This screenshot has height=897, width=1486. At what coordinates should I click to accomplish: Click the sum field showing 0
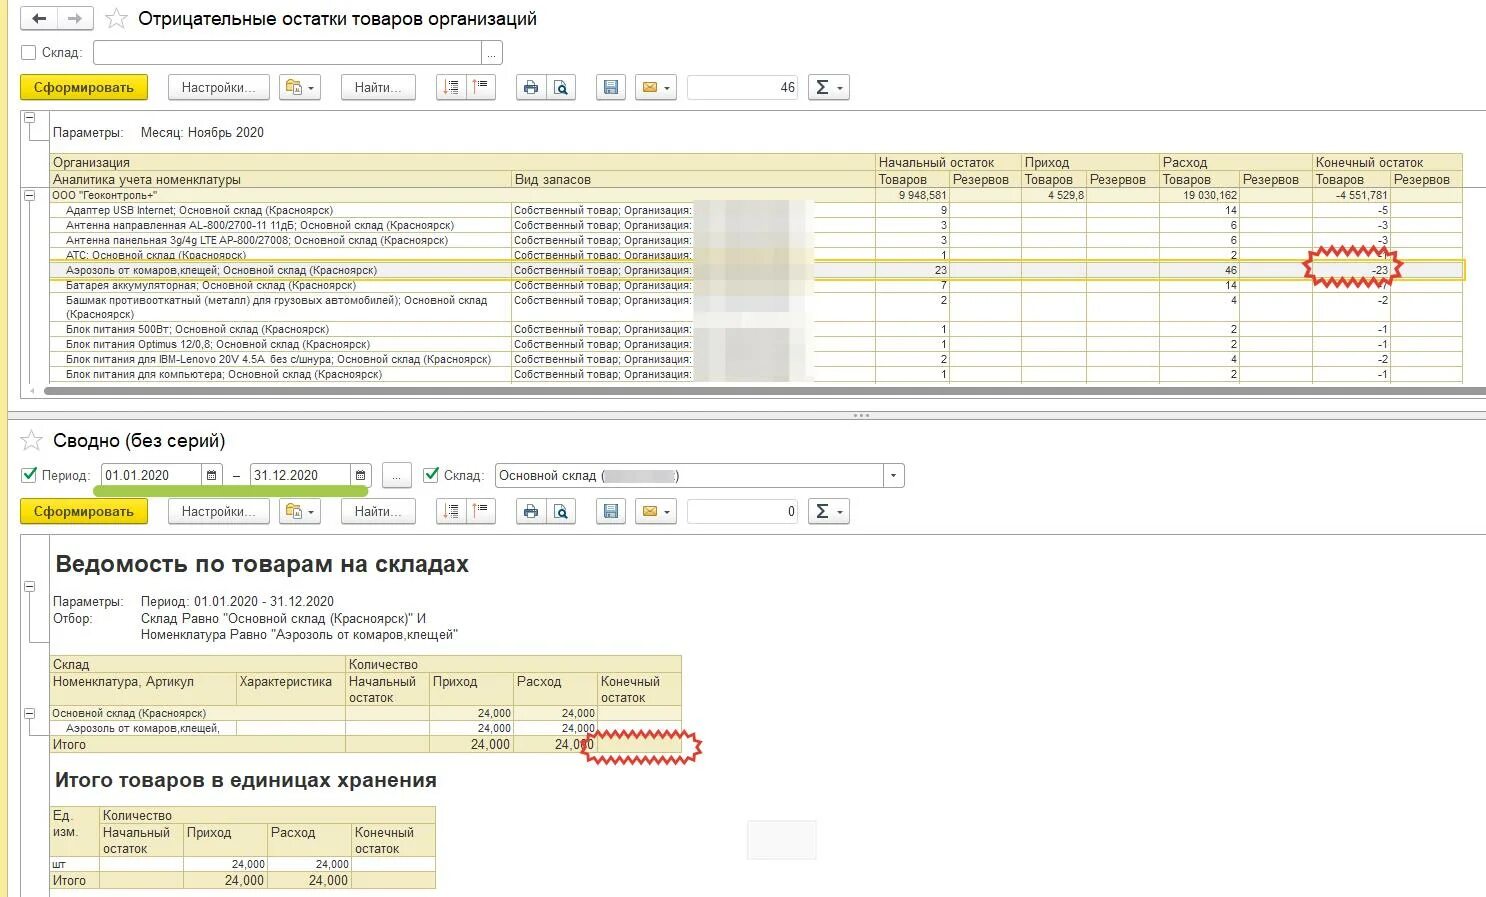(742, 511)
